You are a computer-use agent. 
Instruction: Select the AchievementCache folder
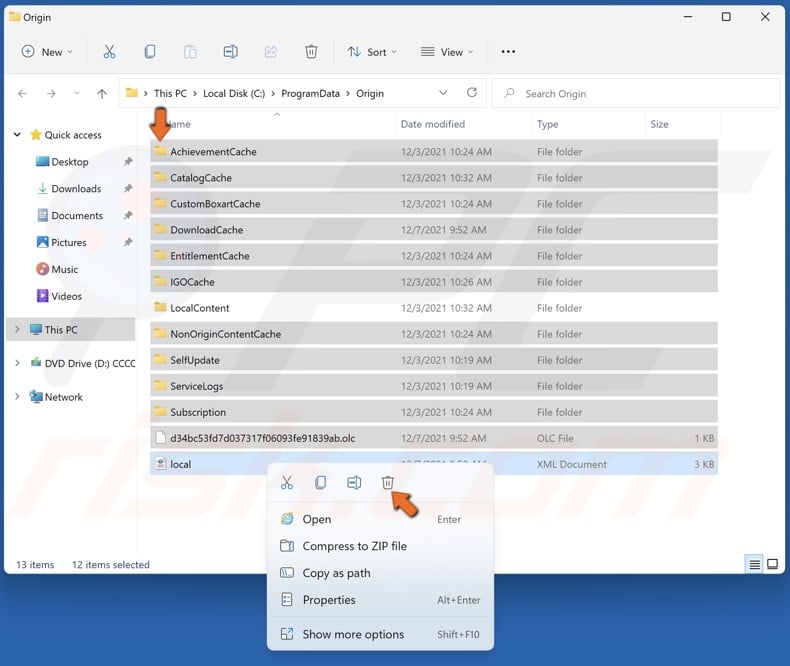tap(434, 152)
